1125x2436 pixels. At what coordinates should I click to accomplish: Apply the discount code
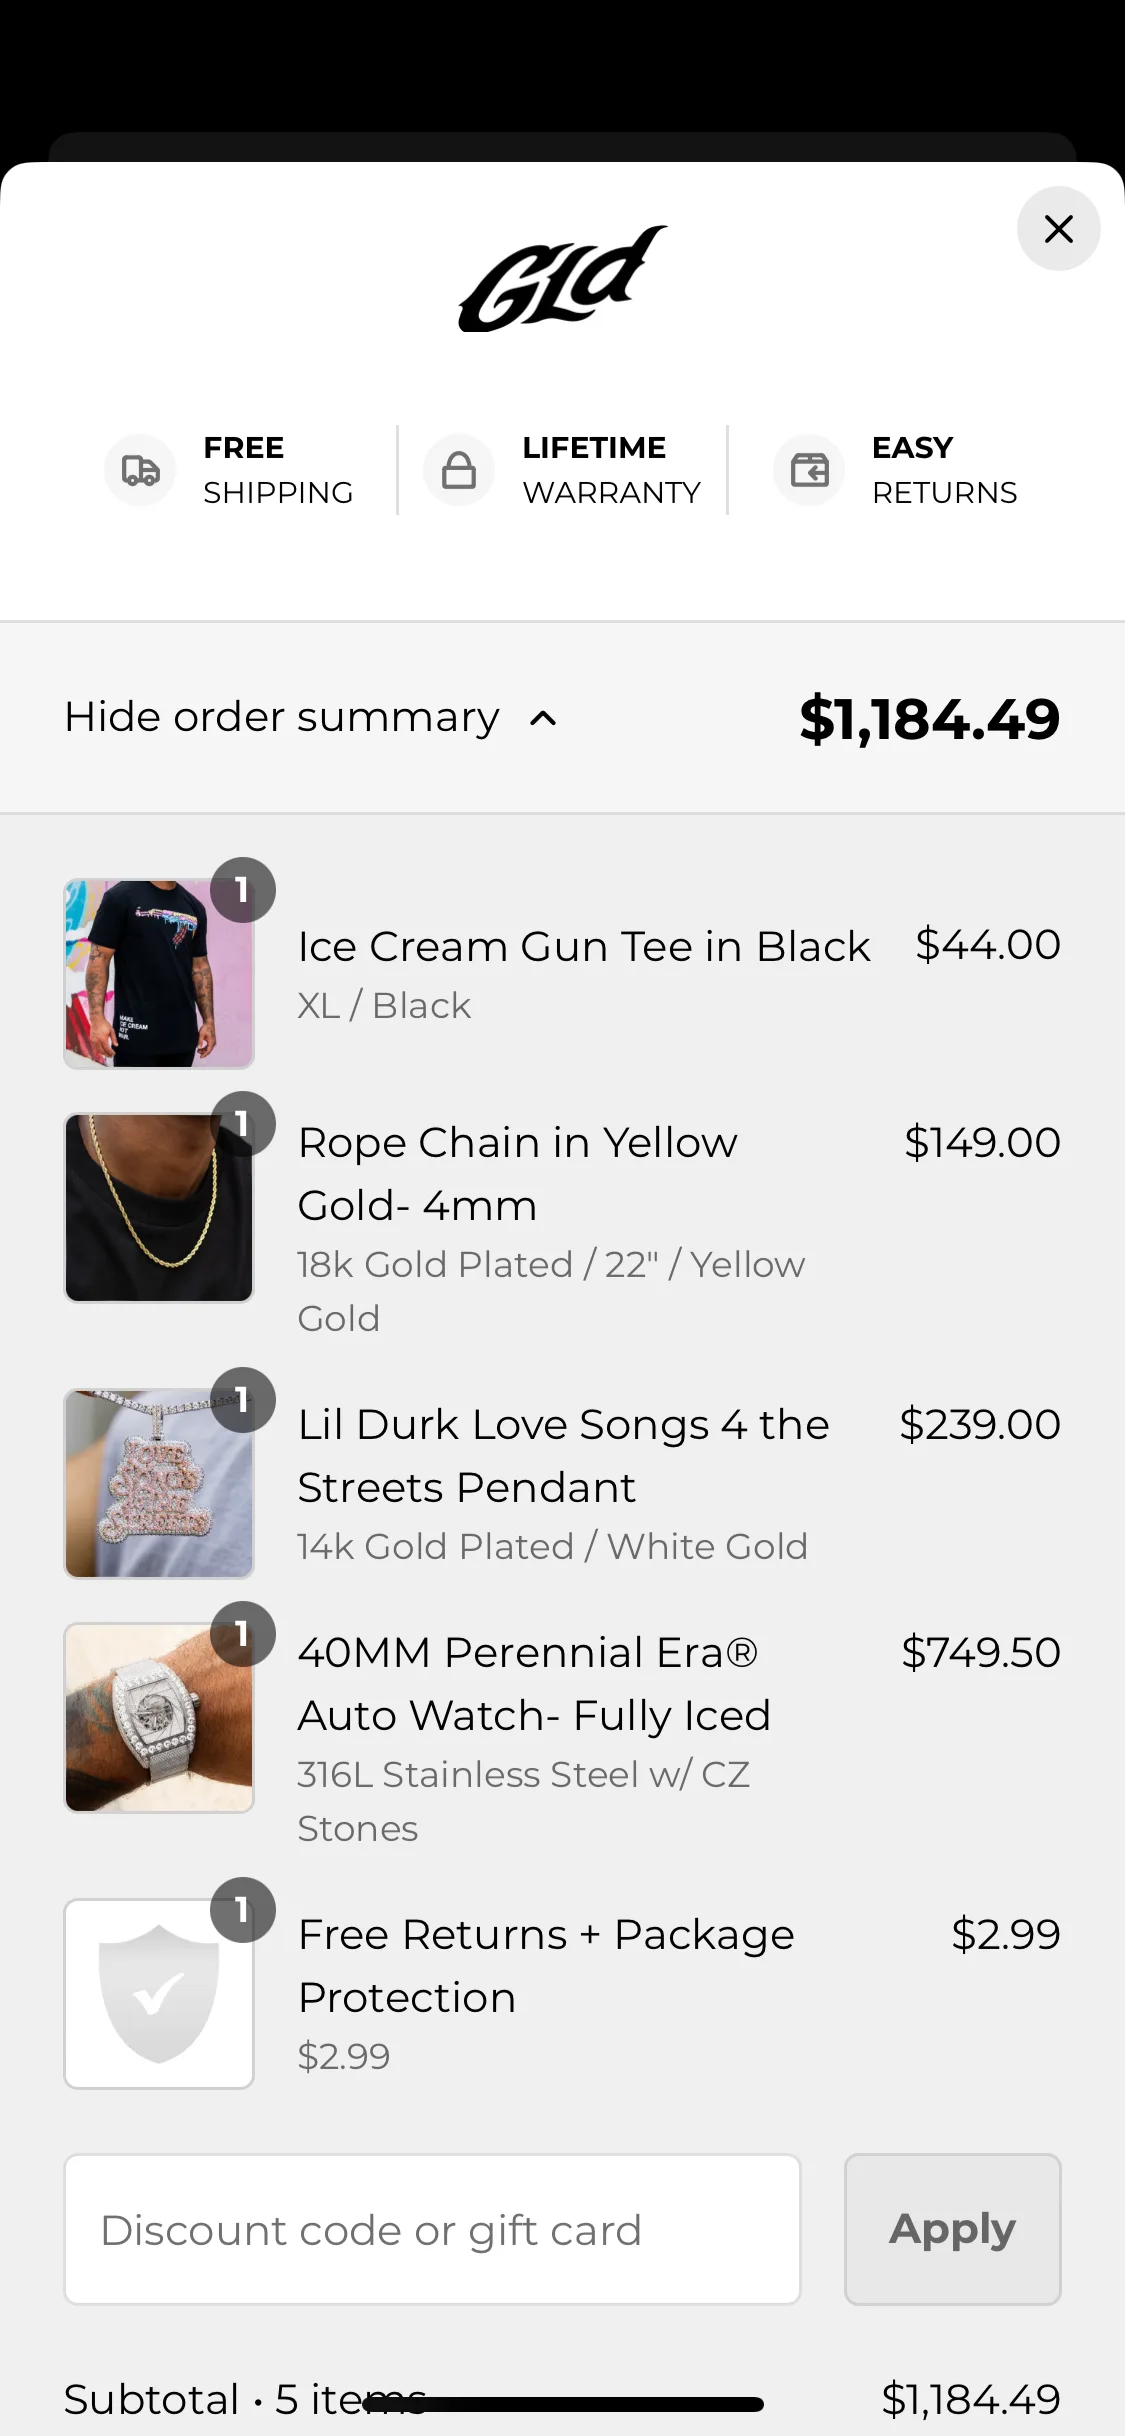point(953,2229)
